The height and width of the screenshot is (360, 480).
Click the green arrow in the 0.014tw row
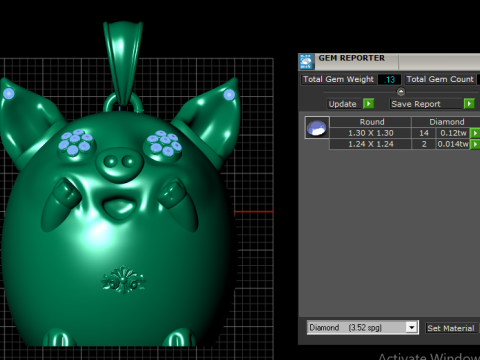[x=475, y=144]
